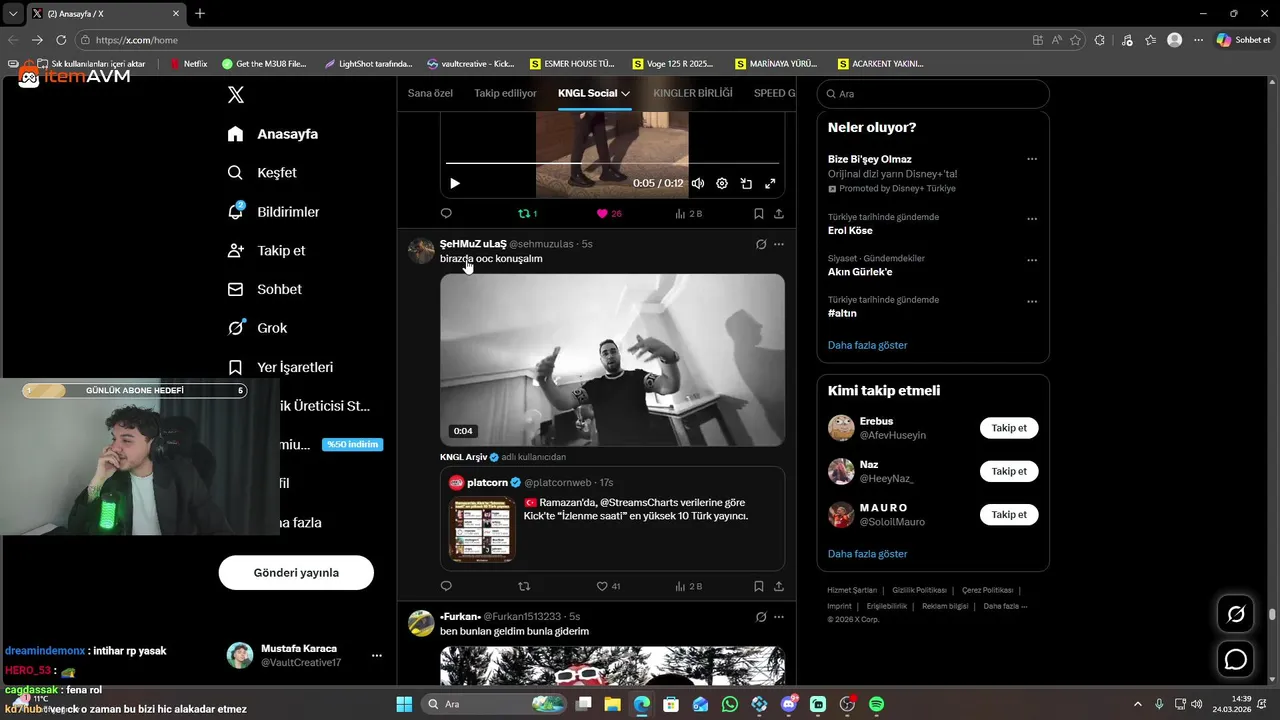Open WhatsApp from the taskbar
Image resolution: width=1280 pixels, height=720 pixels.
click(730, 704)
